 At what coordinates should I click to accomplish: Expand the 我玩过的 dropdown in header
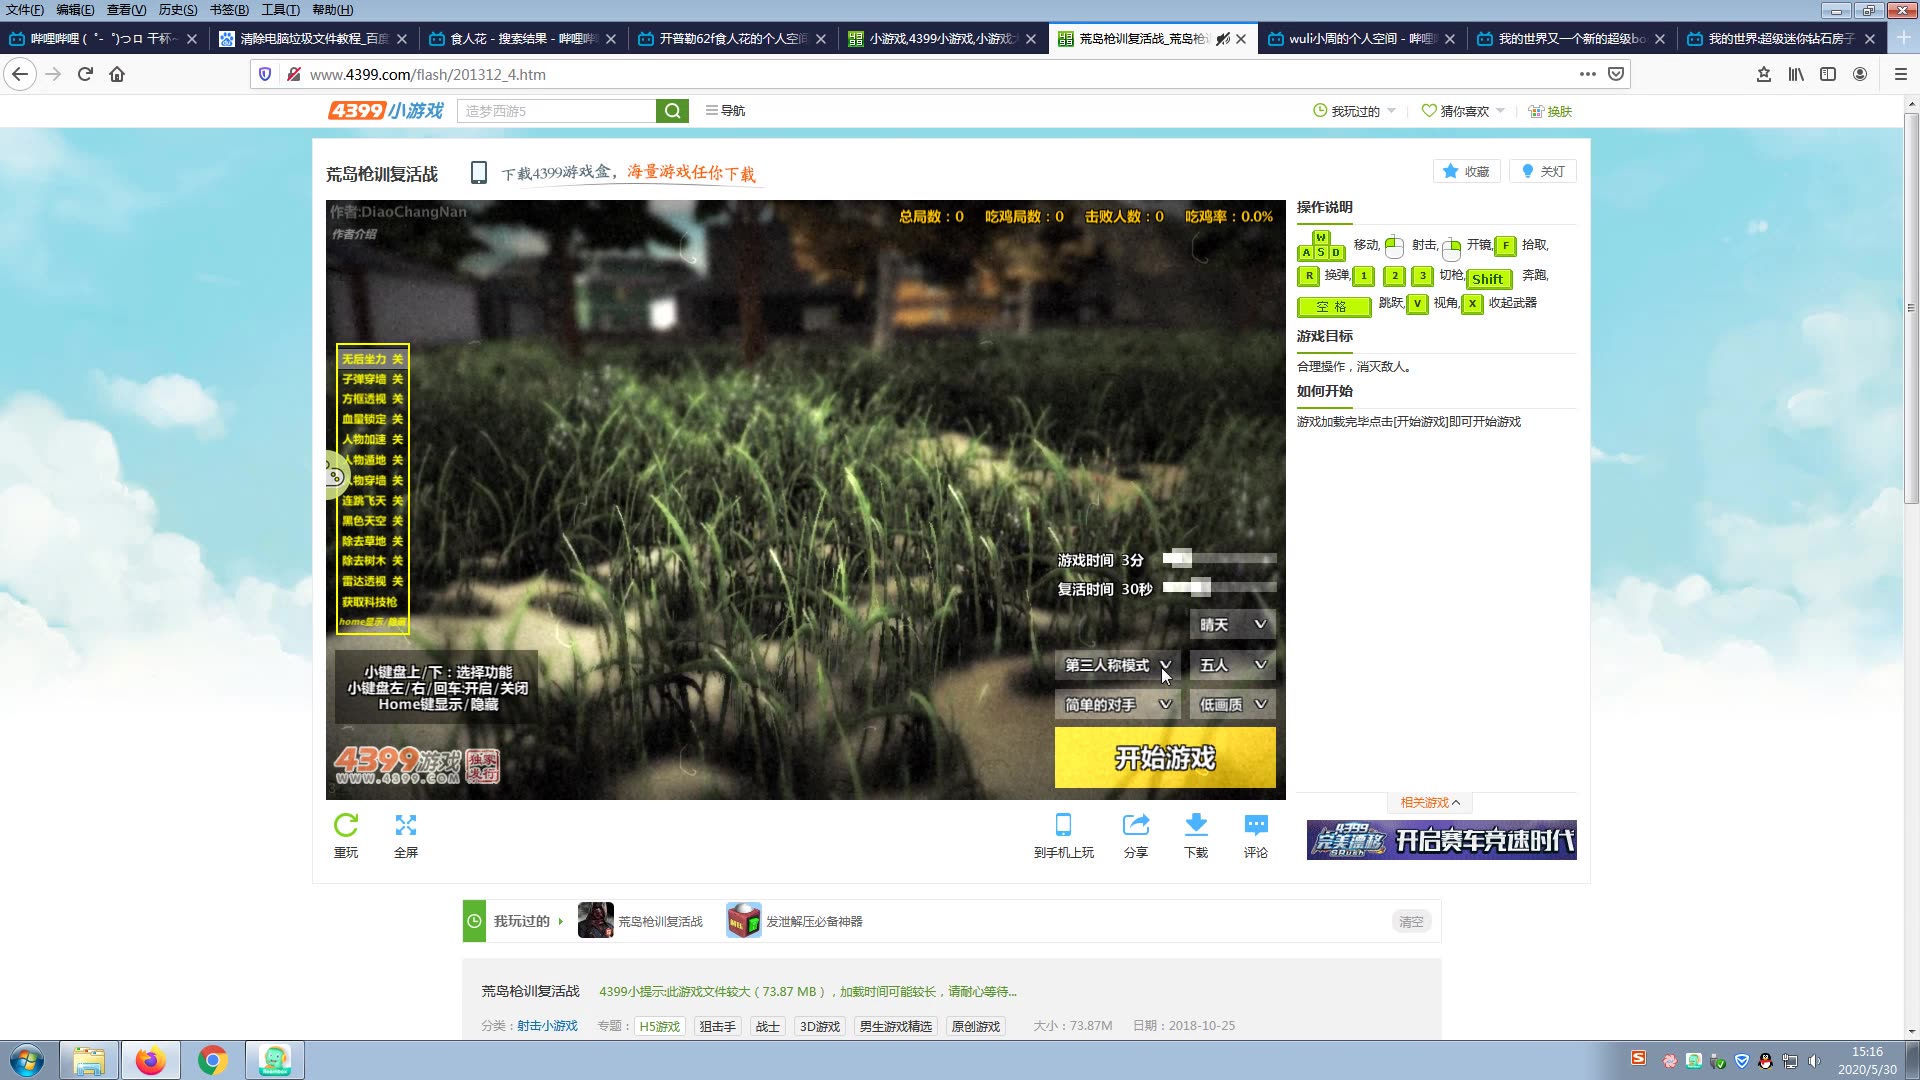coord(1354,111)
